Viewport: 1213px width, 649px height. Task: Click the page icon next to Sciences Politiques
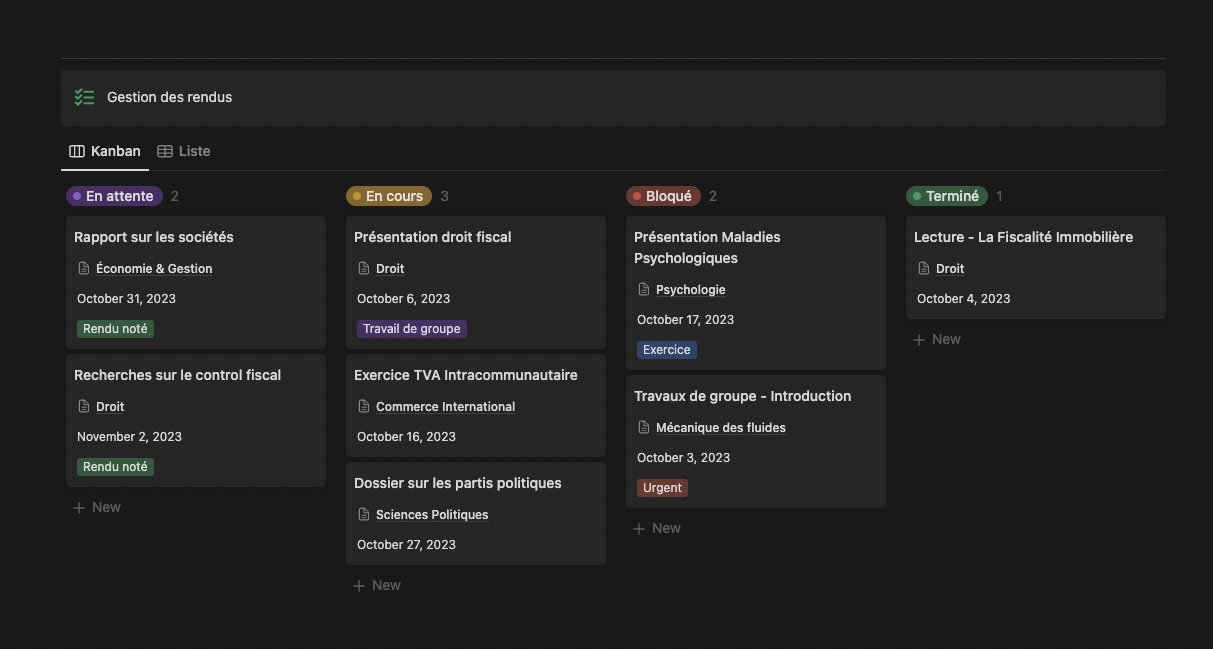click(364, 514)
